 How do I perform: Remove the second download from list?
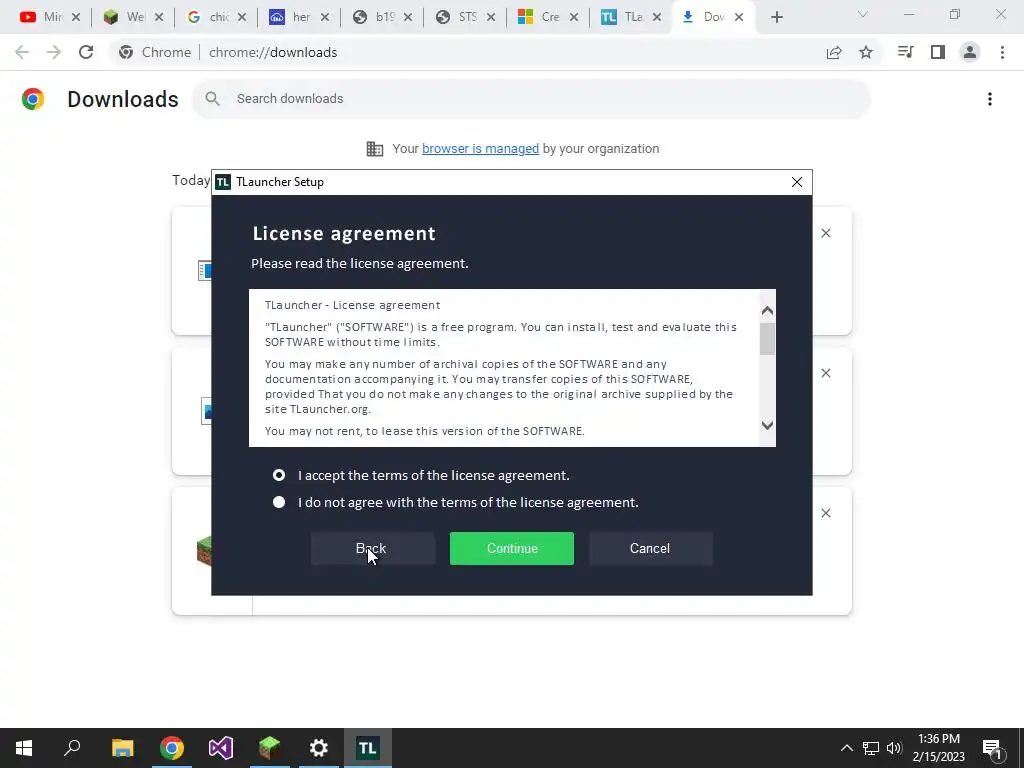pyautogui.click(x=826, y=373)
